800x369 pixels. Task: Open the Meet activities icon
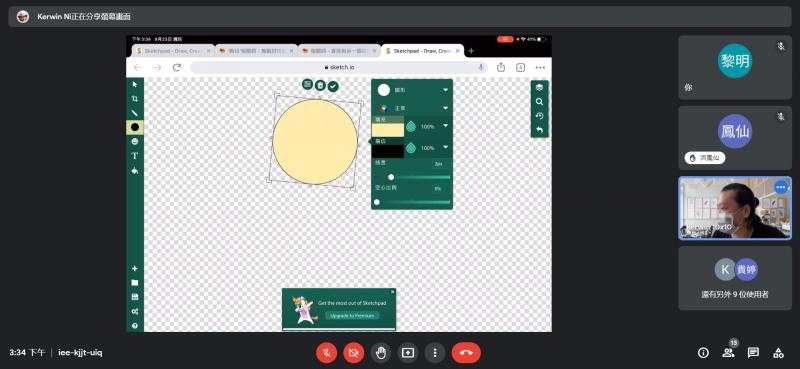(x=778, y=352)
